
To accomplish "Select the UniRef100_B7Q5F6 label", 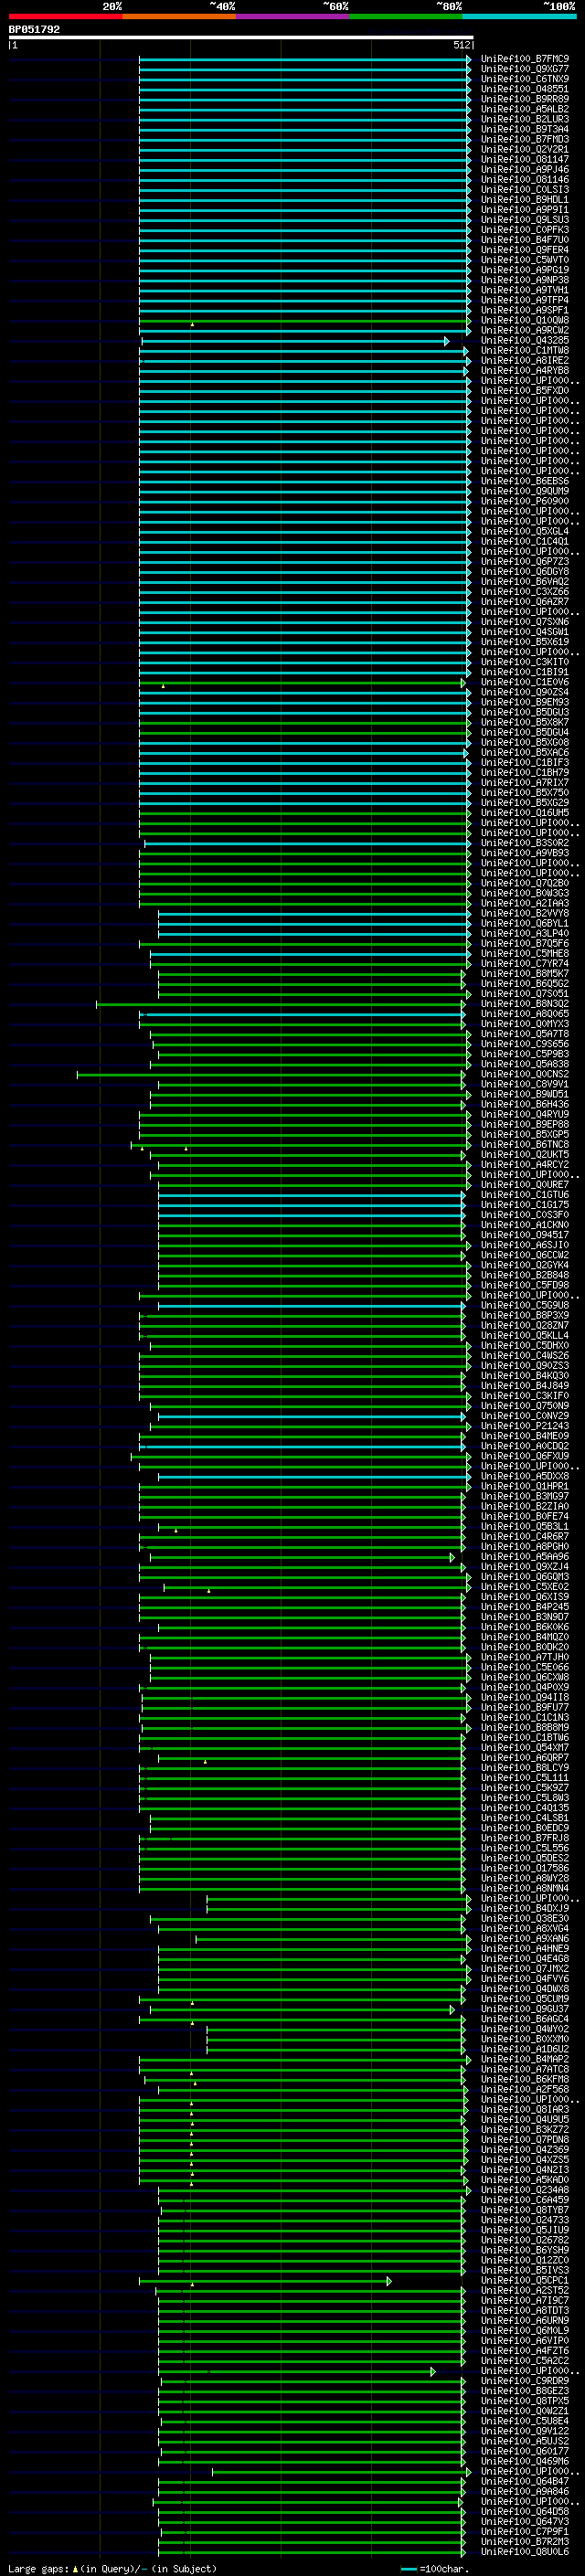I will (525, 943).
